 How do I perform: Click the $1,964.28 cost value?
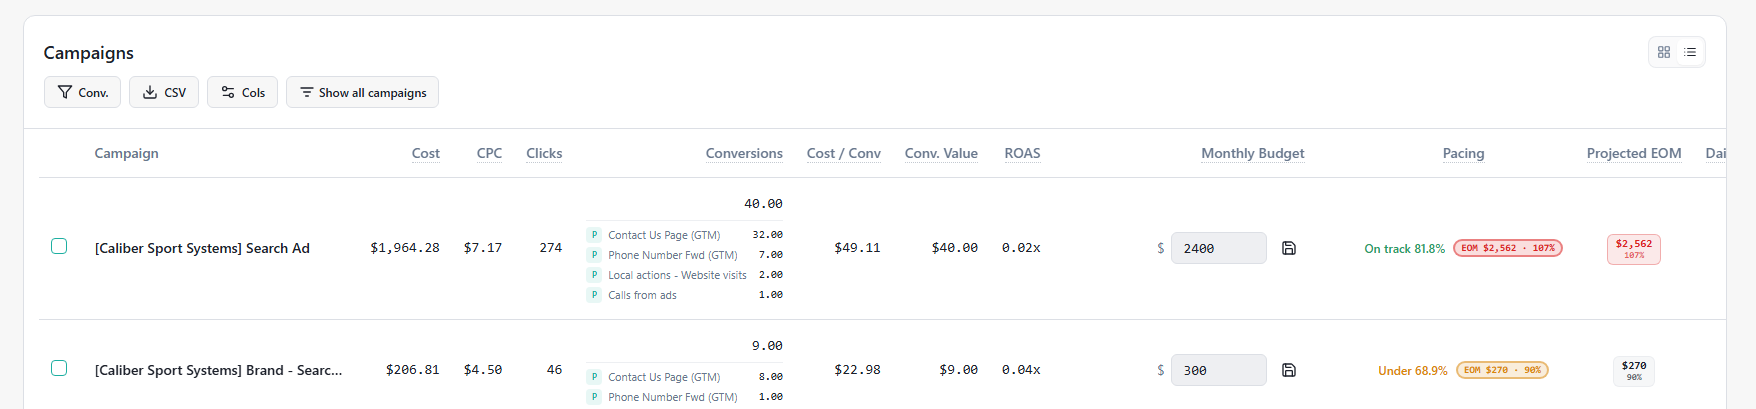click(x=405, y=248)
